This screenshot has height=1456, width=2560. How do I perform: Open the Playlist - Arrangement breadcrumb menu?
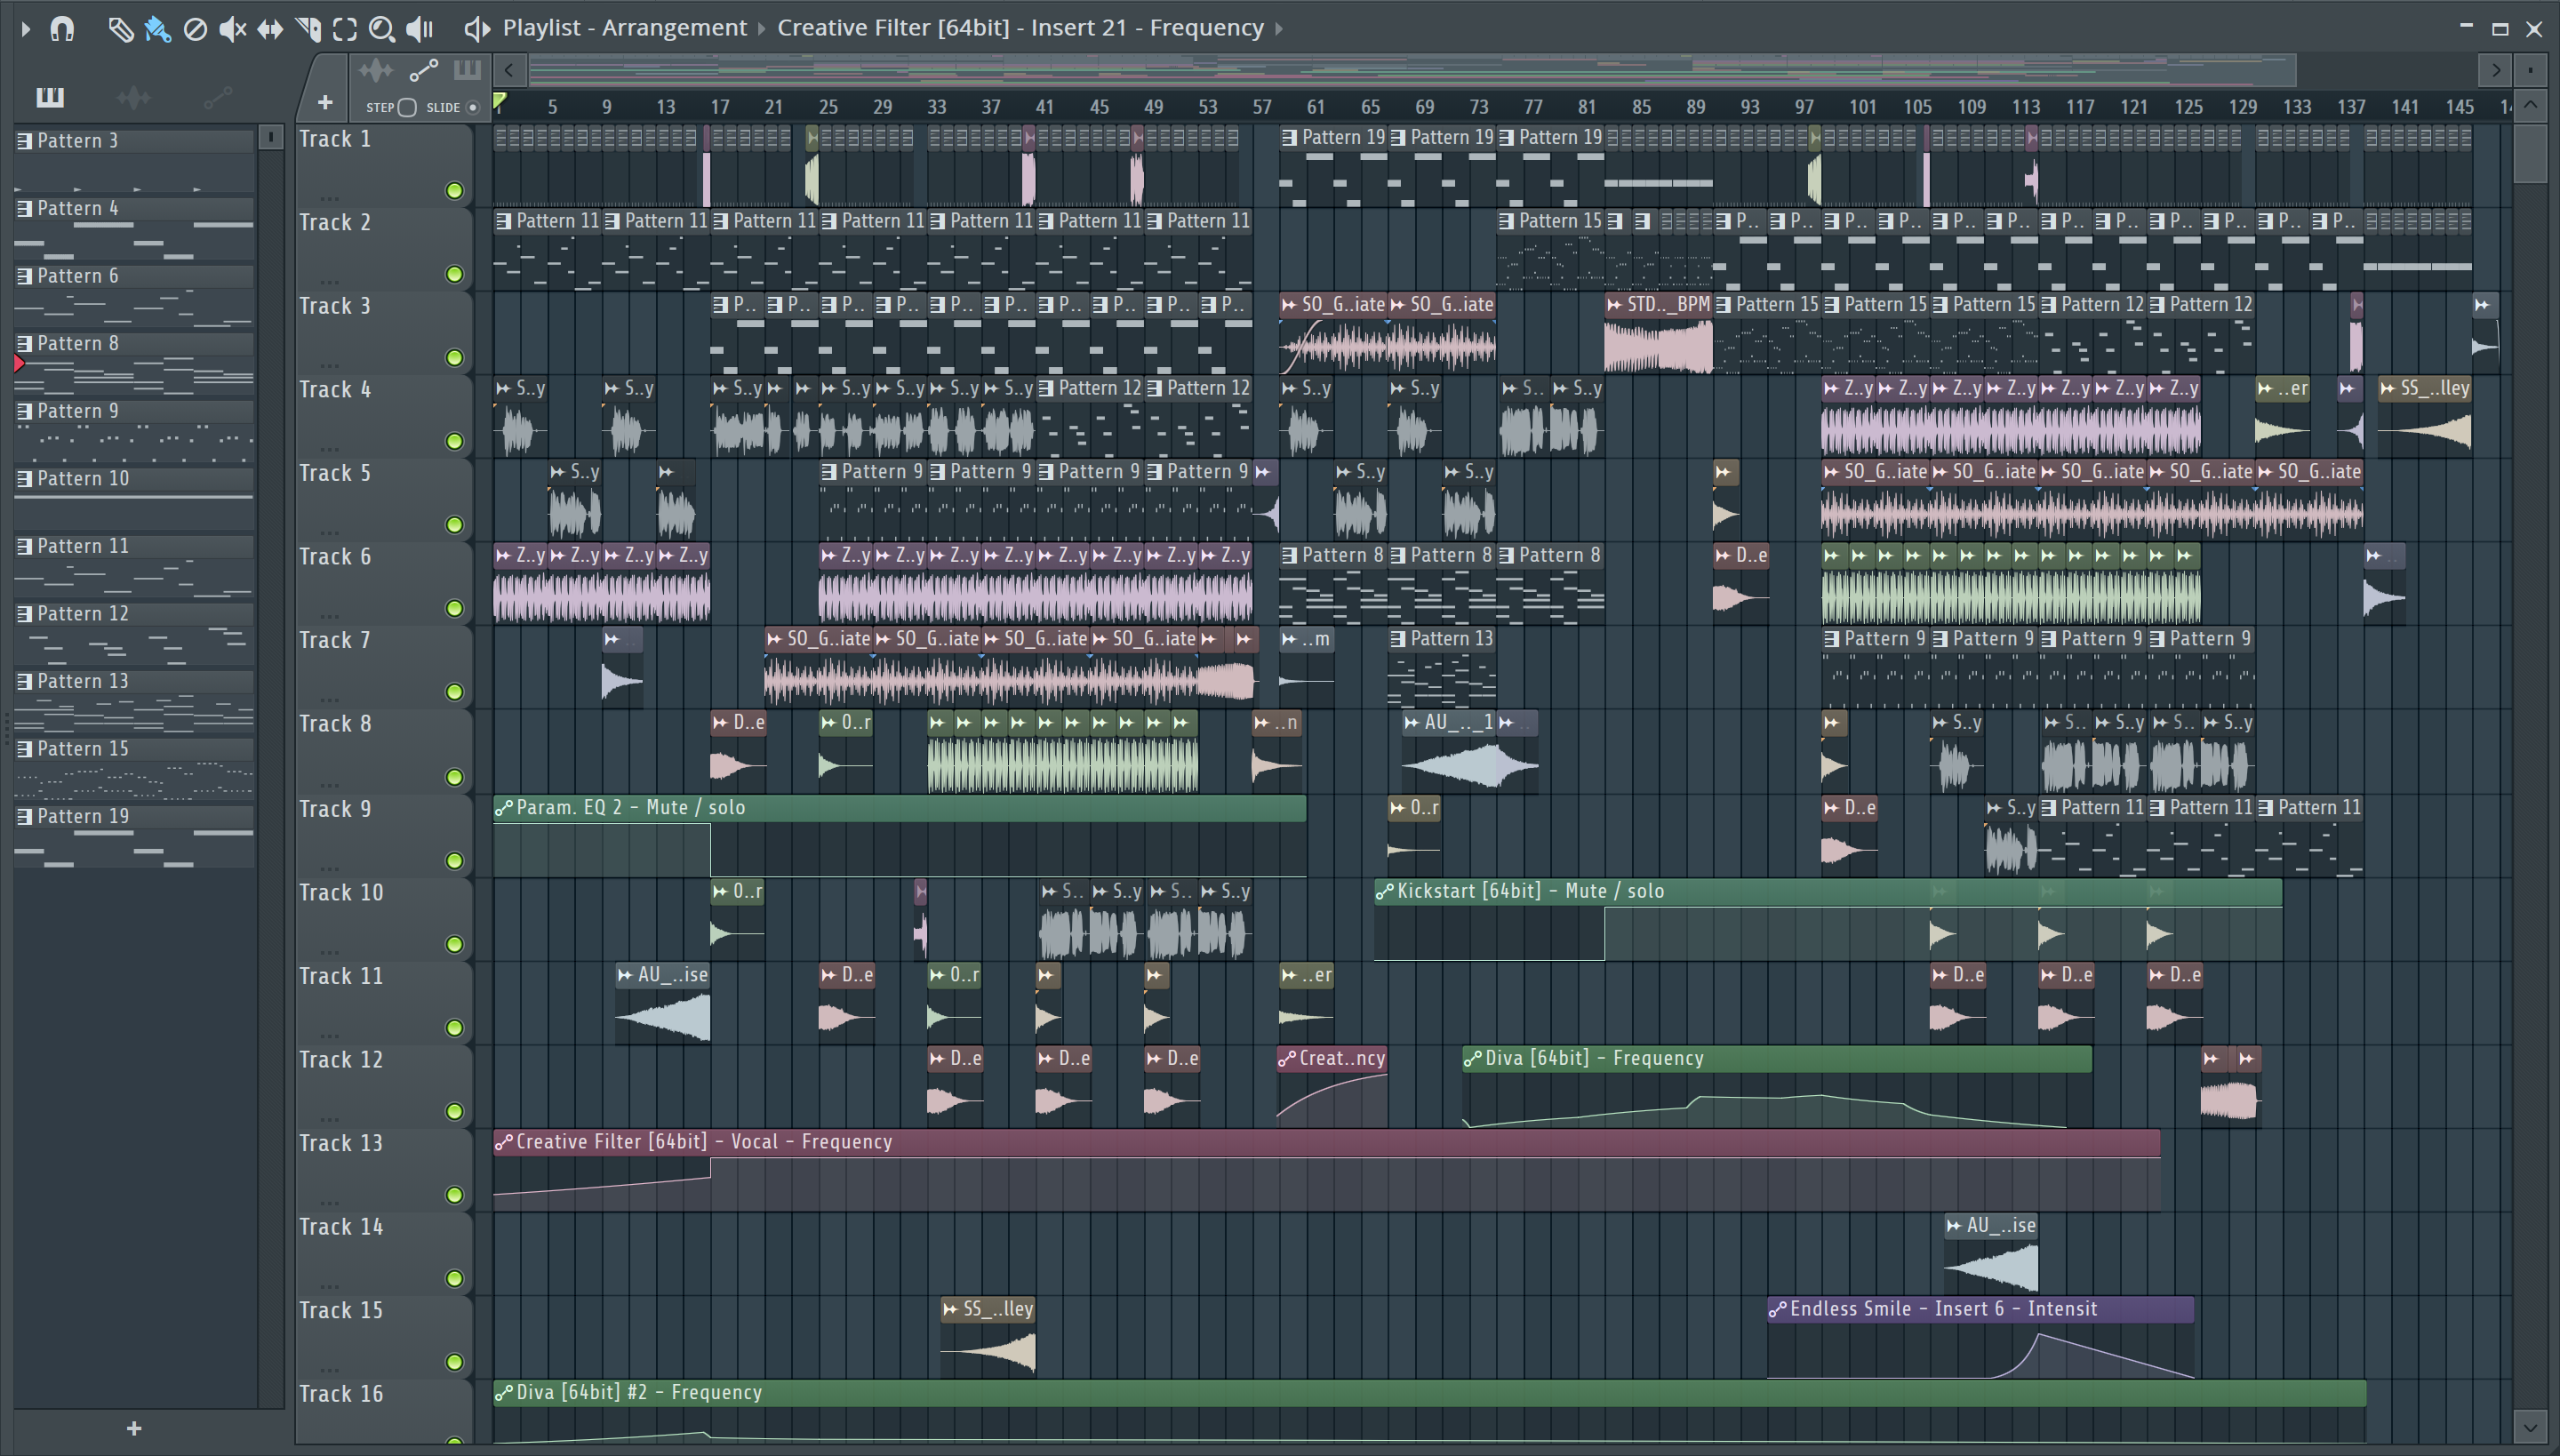625,28
